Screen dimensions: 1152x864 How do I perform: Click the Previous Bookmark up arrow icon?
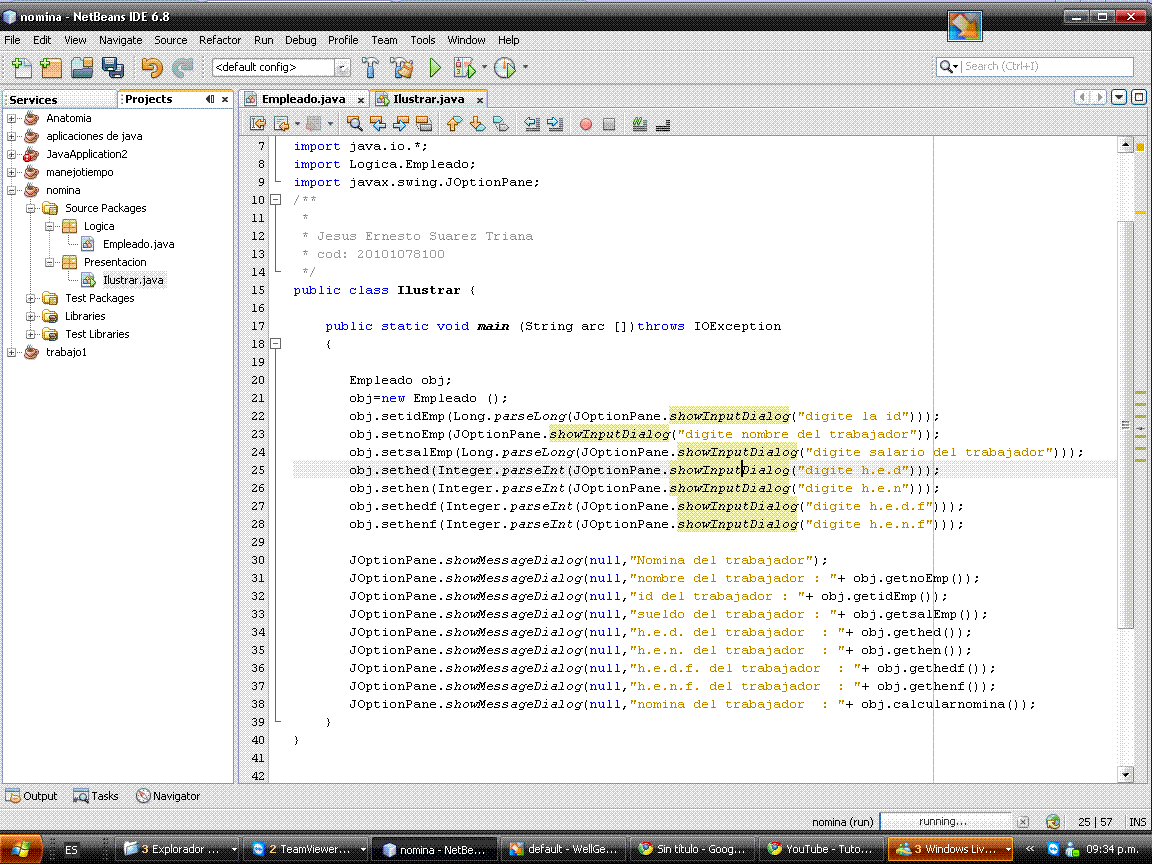point(454,124)
